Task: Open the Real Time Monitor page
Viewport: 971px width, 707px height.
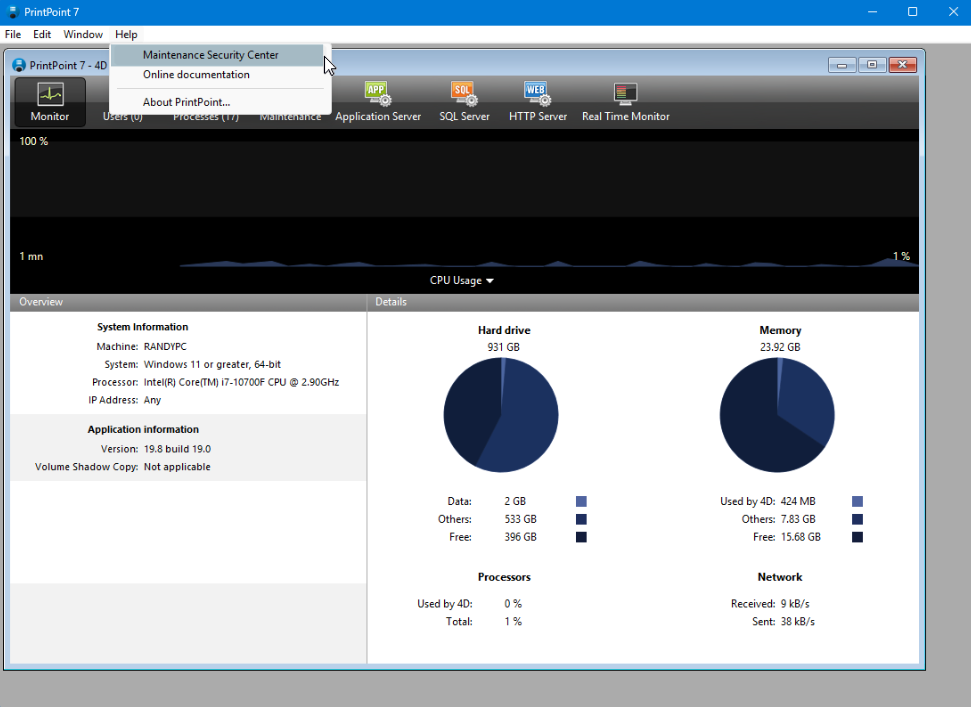Action: [x=625, y=102]
